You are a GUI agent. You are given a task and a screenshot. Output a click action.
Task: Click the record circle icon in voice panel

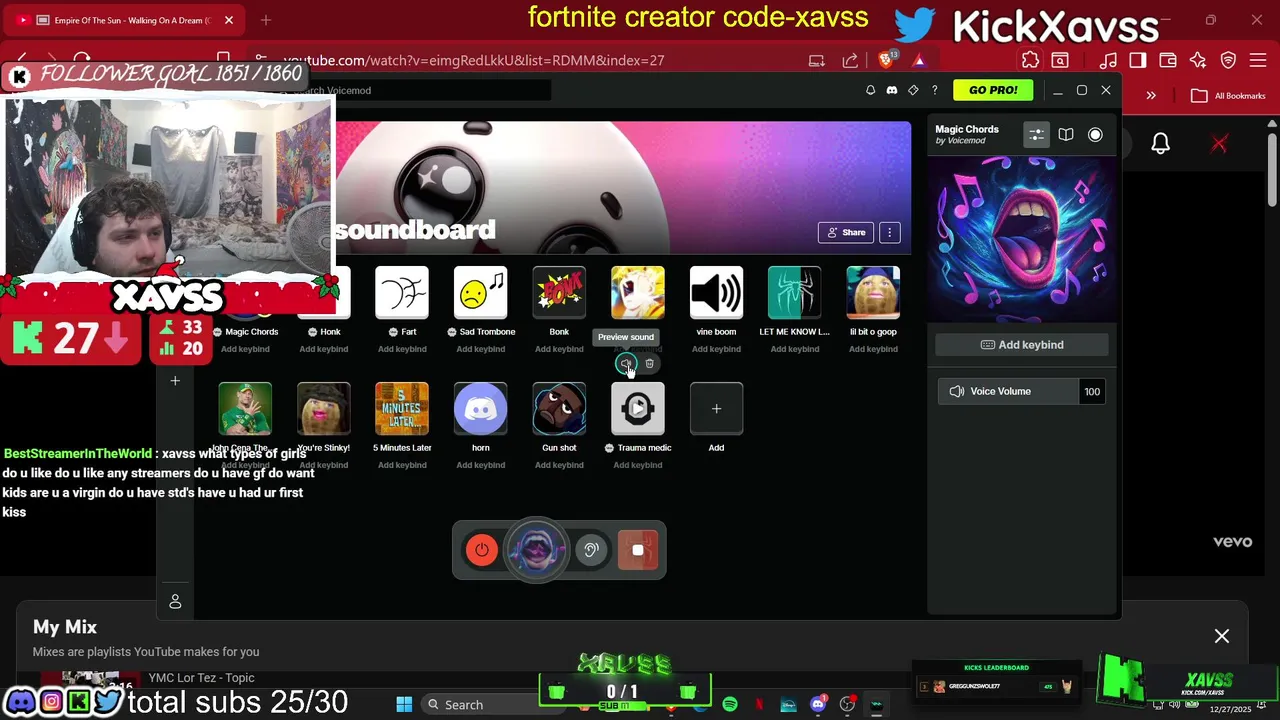coord(1095,135)
